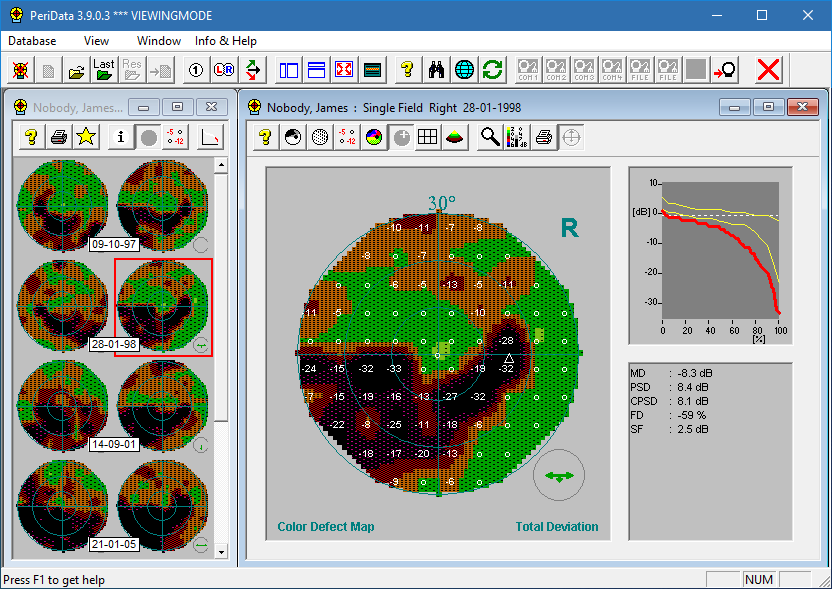Click the blue globe icon
The height and width of the screenshot is (589, 832).
pyautogui.click(x=465, y=70)
